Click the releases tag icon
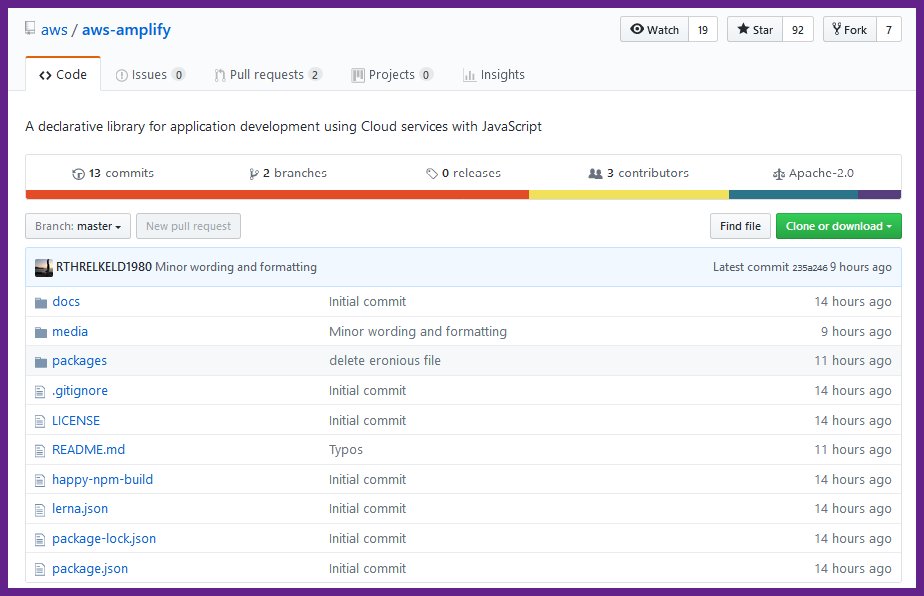 coord(432,174)
